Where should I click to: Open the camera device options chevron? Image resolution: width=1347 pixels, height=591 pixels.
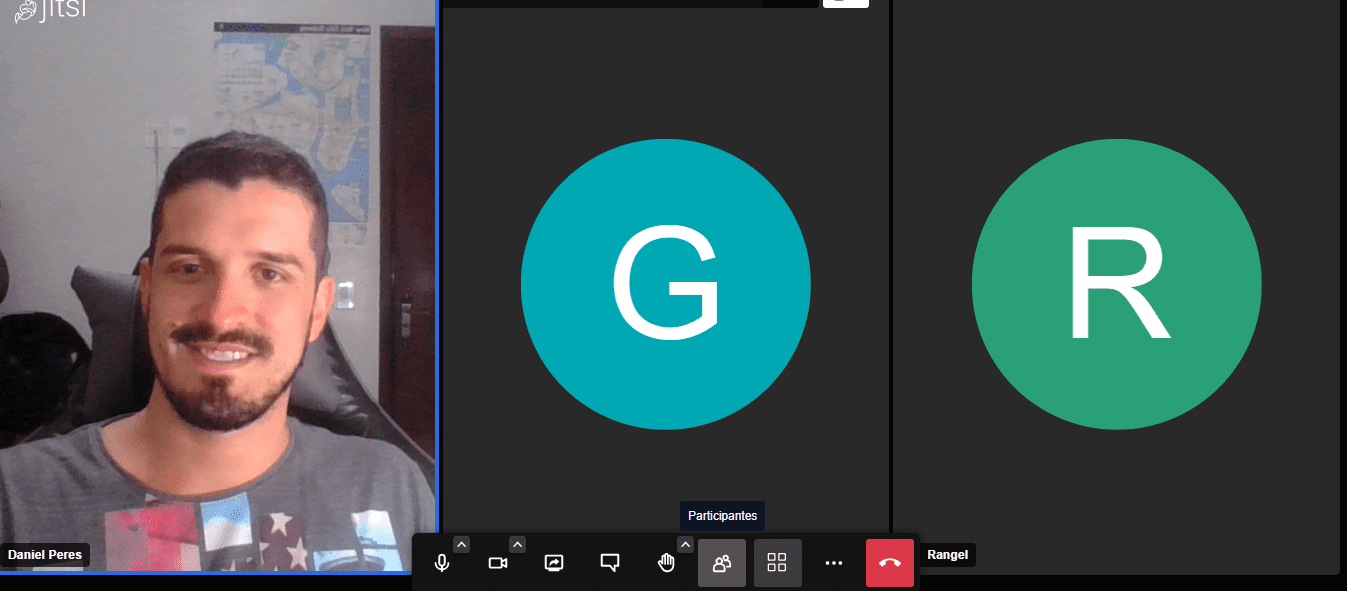(x=517, y=544)
